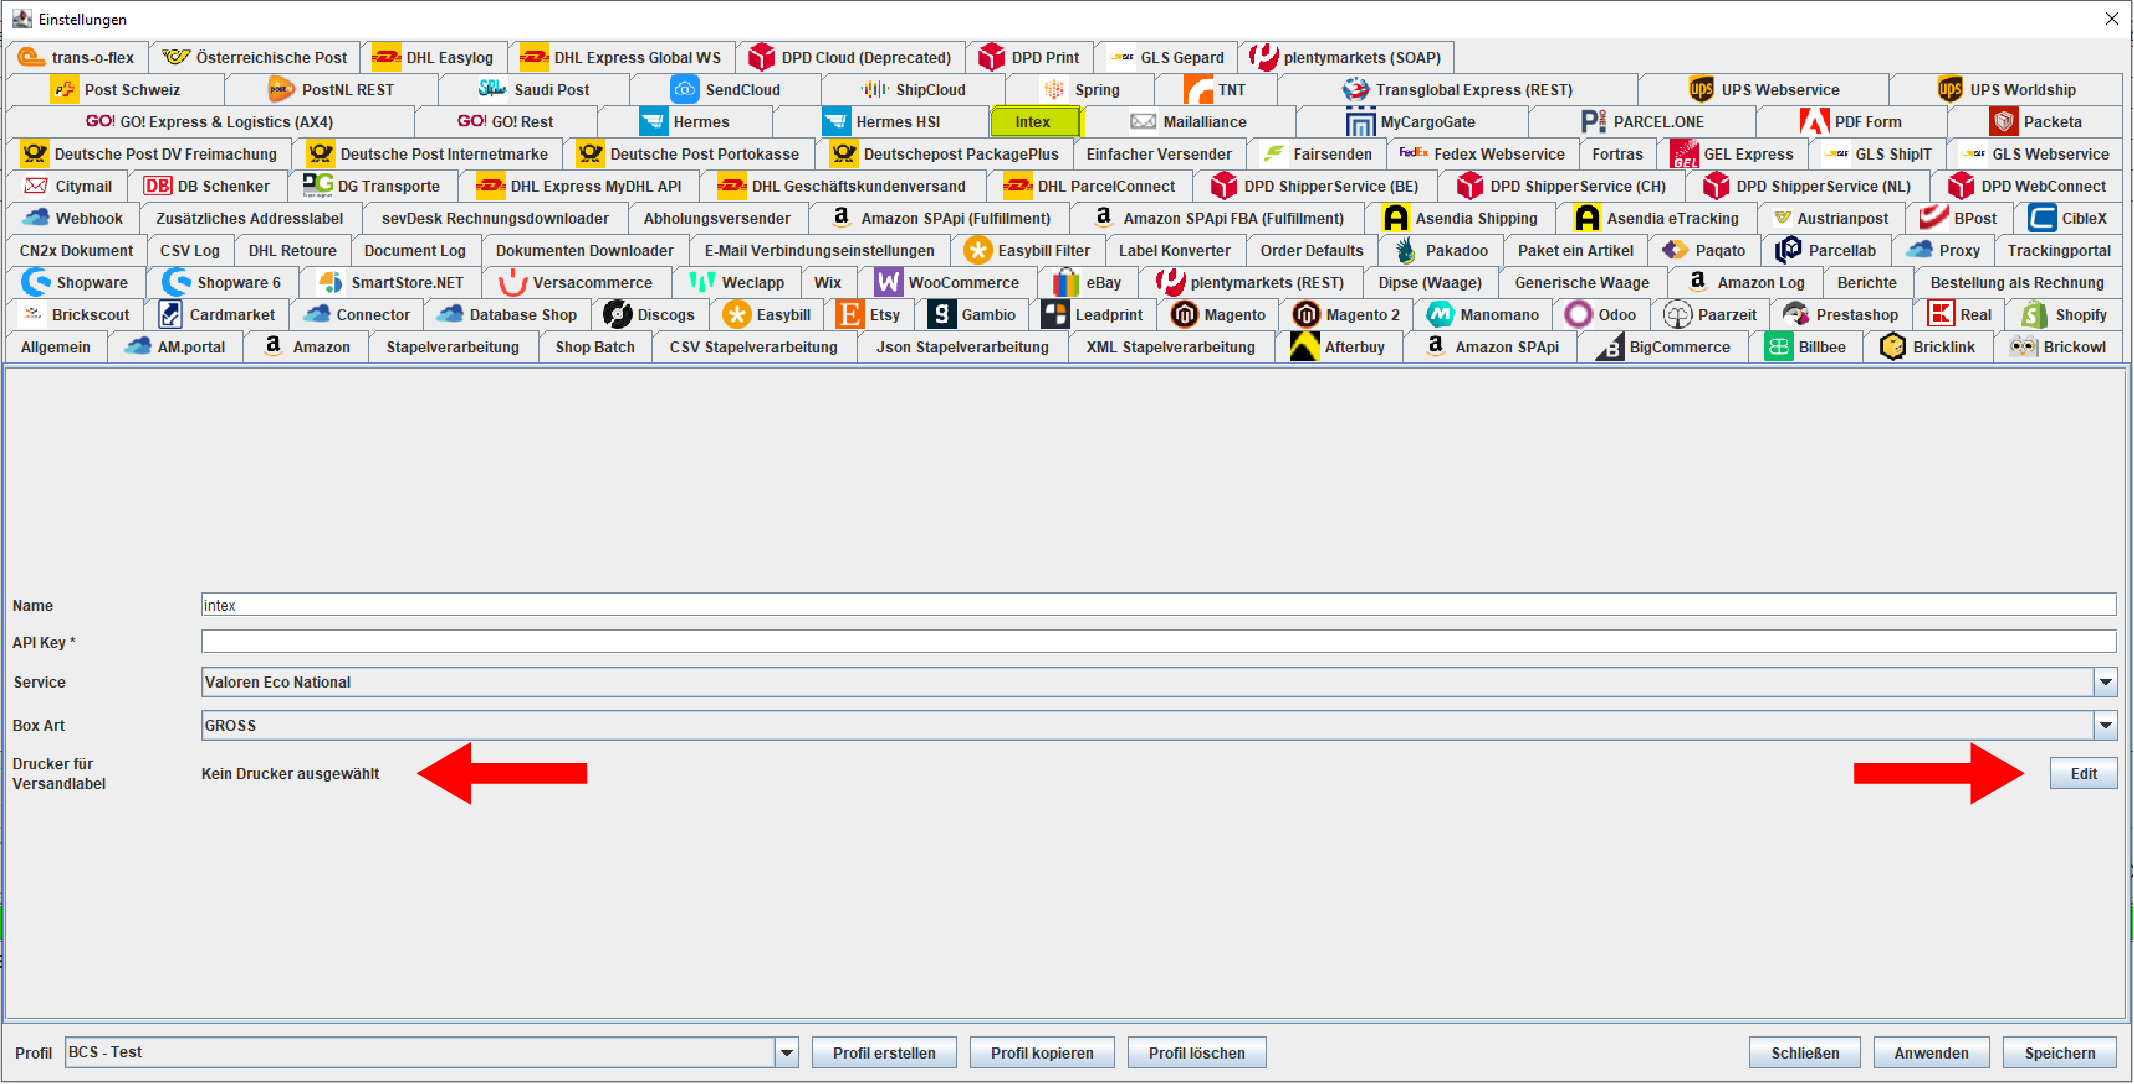The image size is (2134, 1084).
Task: Click the Edit printer button
Action: (2083, 774)
